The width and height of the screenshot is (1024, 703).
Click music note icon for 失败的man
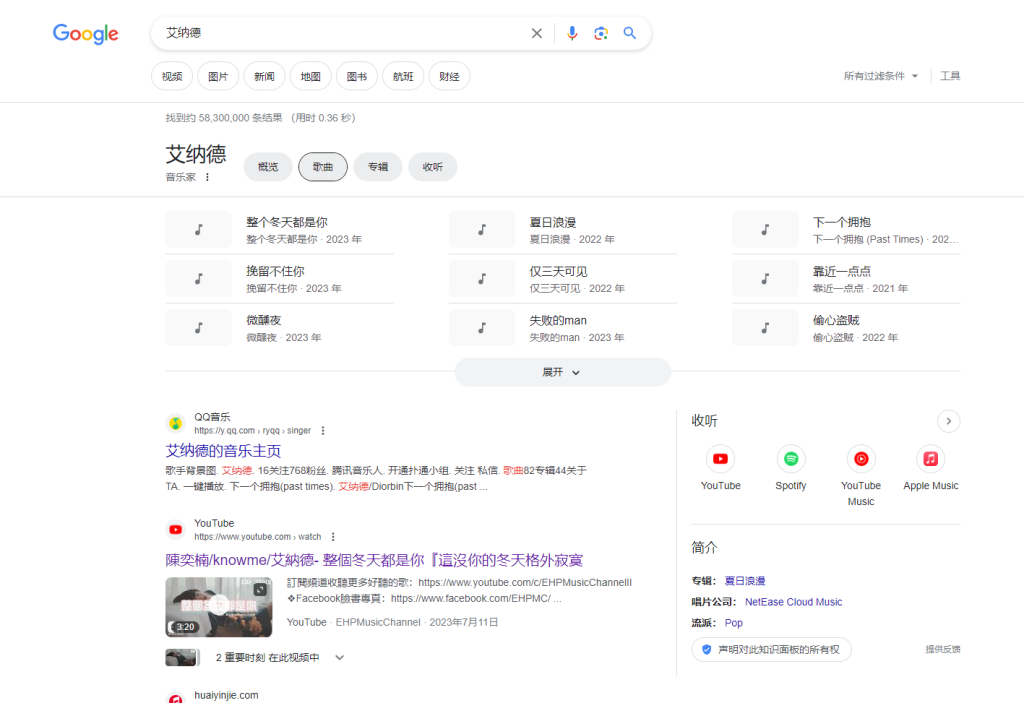tap(482, 327)
